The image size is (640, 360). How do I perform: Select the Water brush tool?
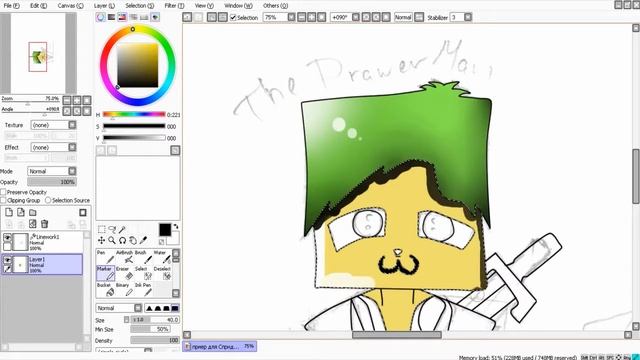[162, 257]
